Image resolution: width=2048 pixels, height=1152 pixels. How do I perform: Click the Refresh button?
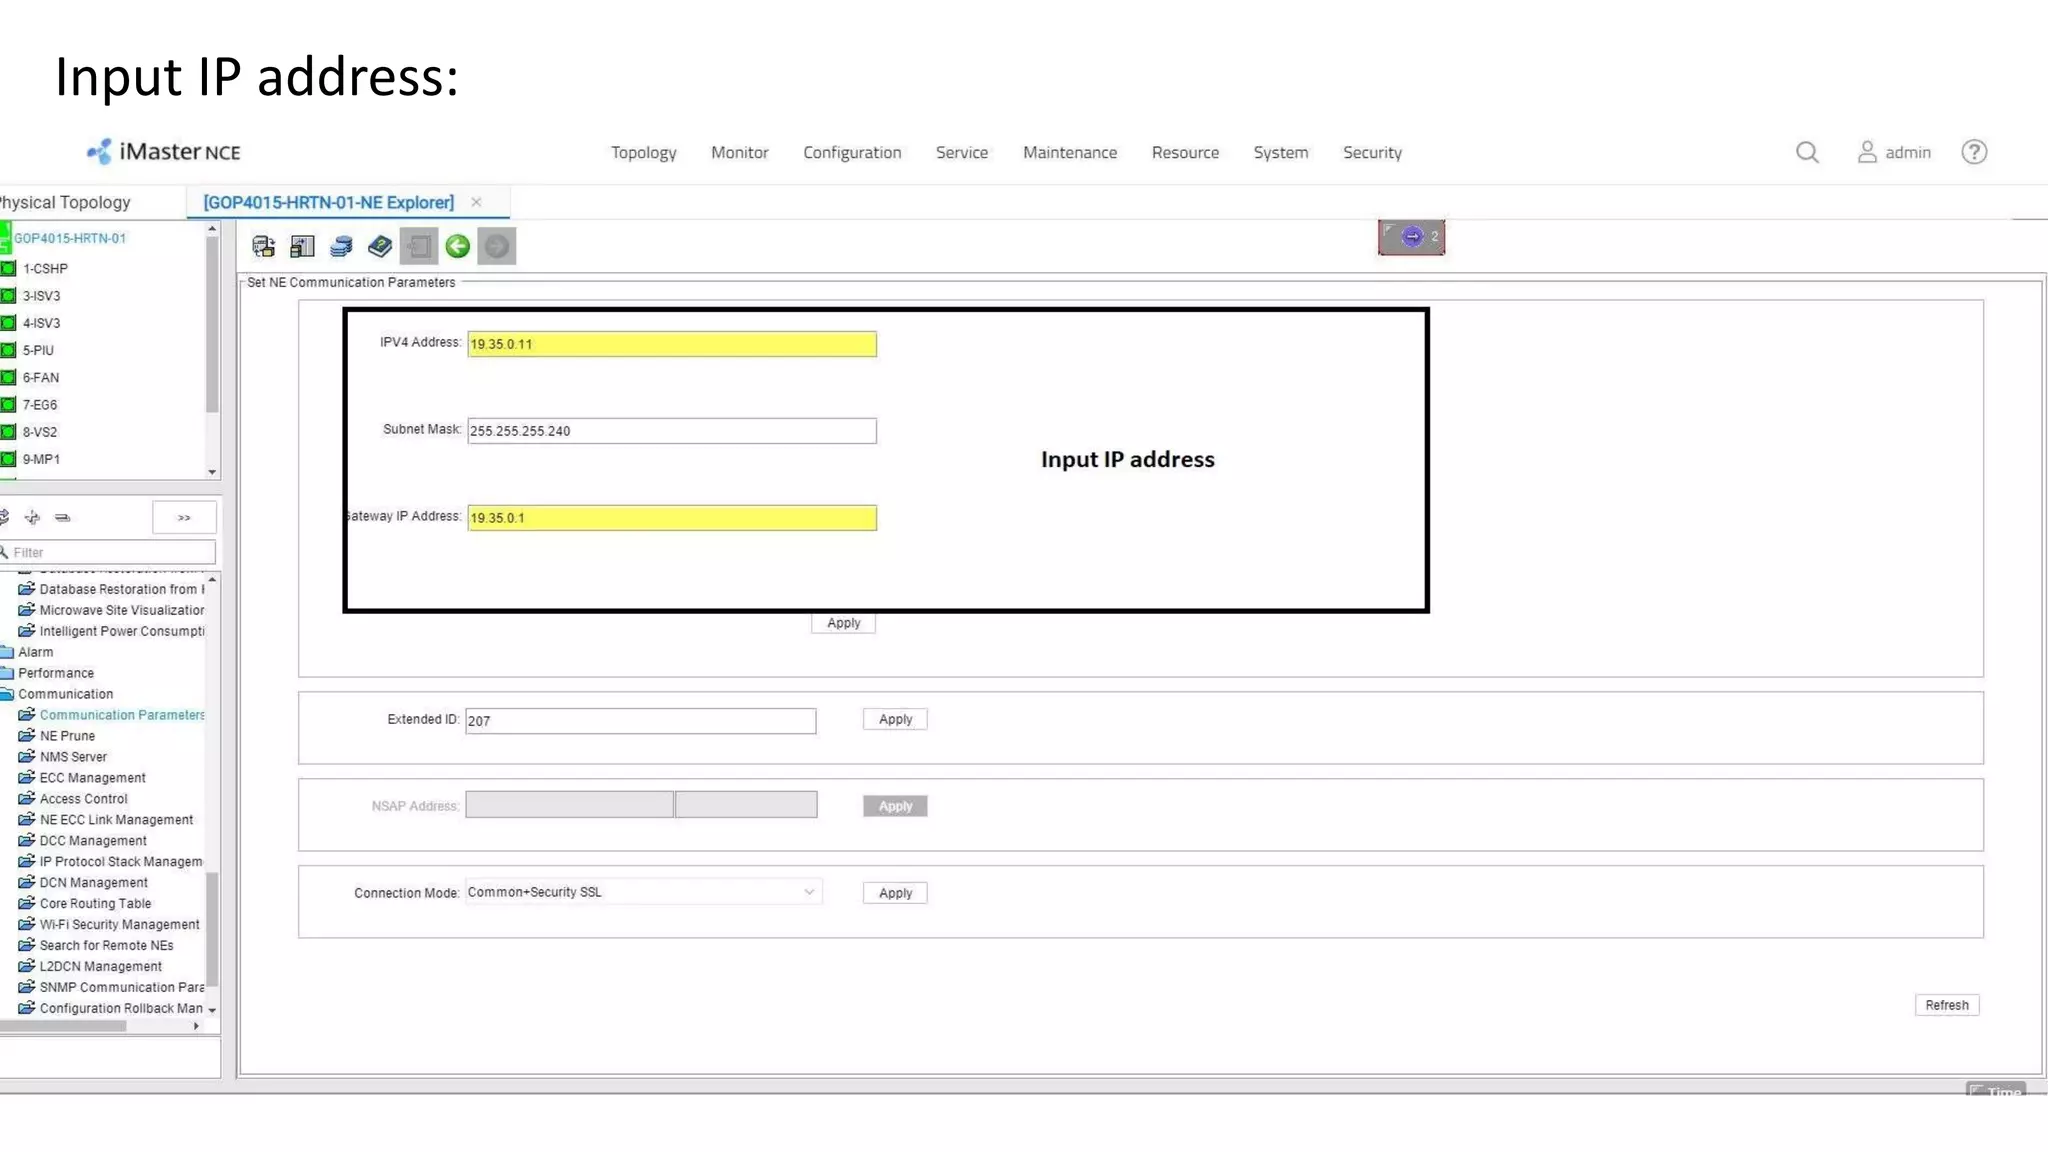1946,1005
